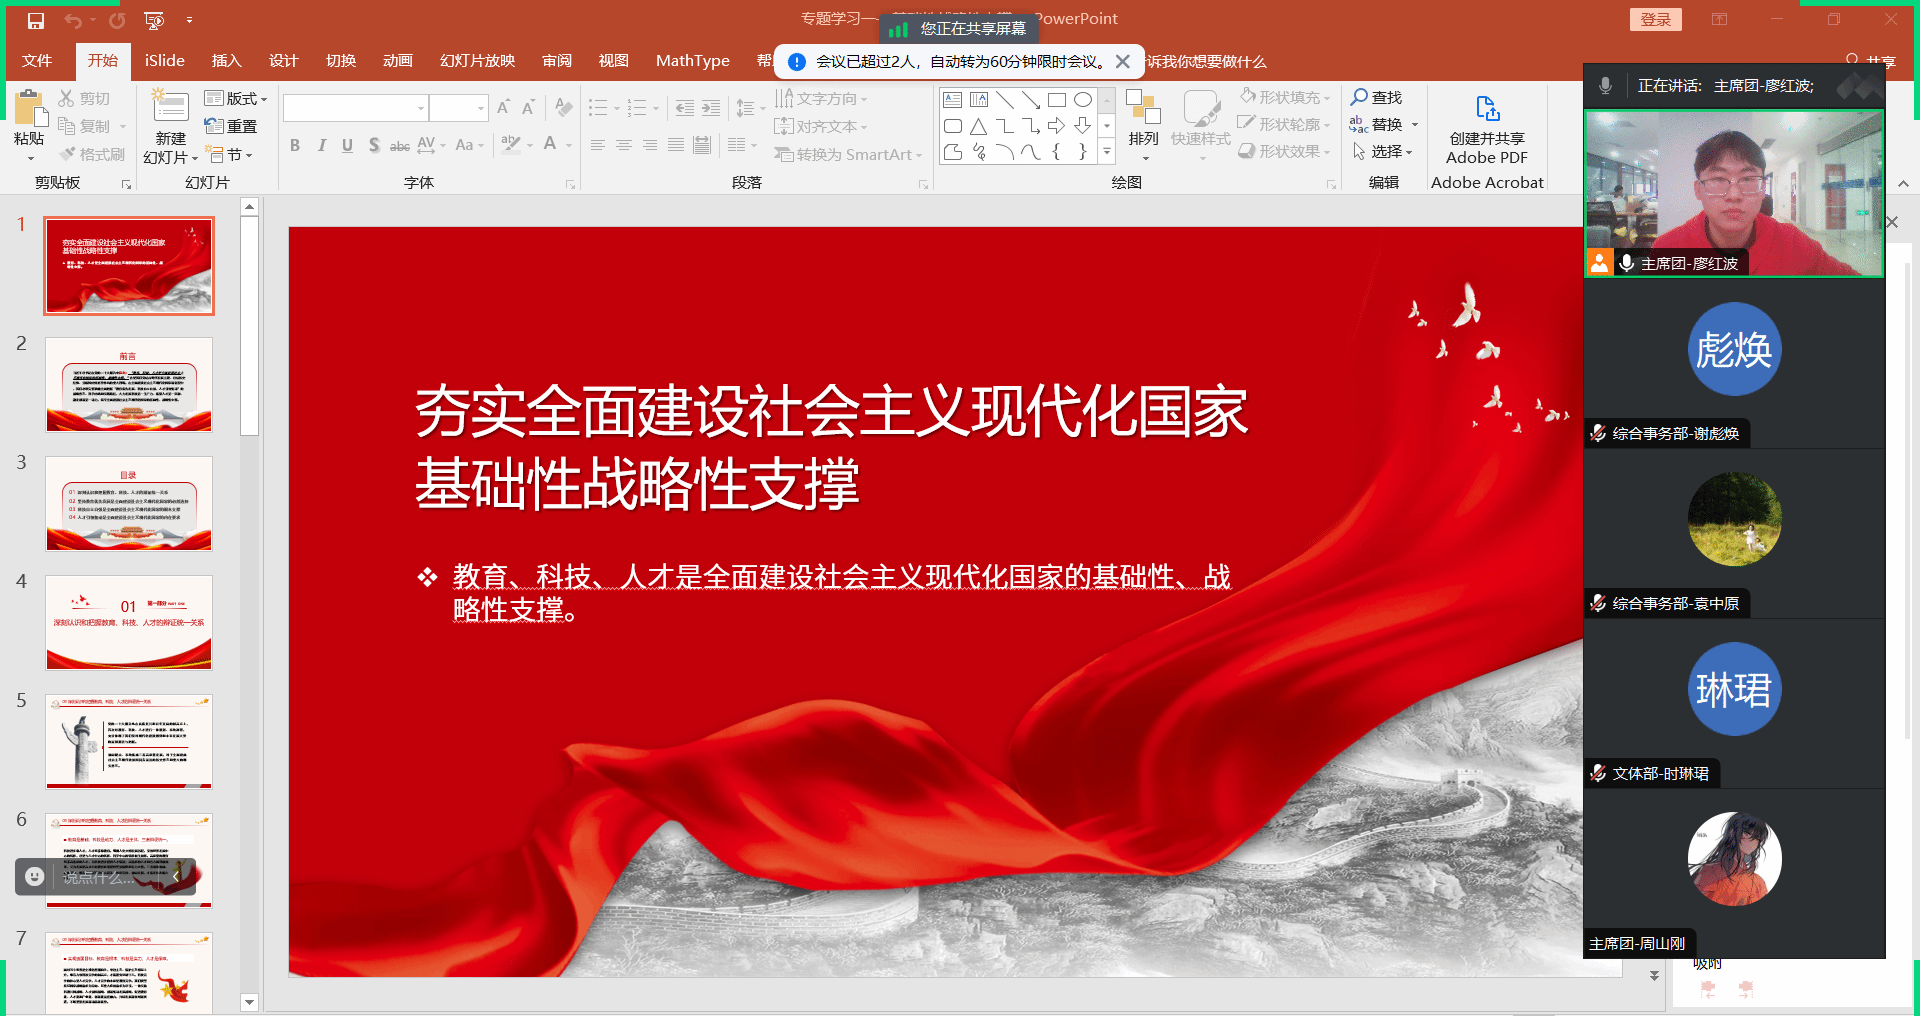Create a new slide with 新建幻灯片
This screenshot has width=1920, height=1016.
(x=170, y=108)
